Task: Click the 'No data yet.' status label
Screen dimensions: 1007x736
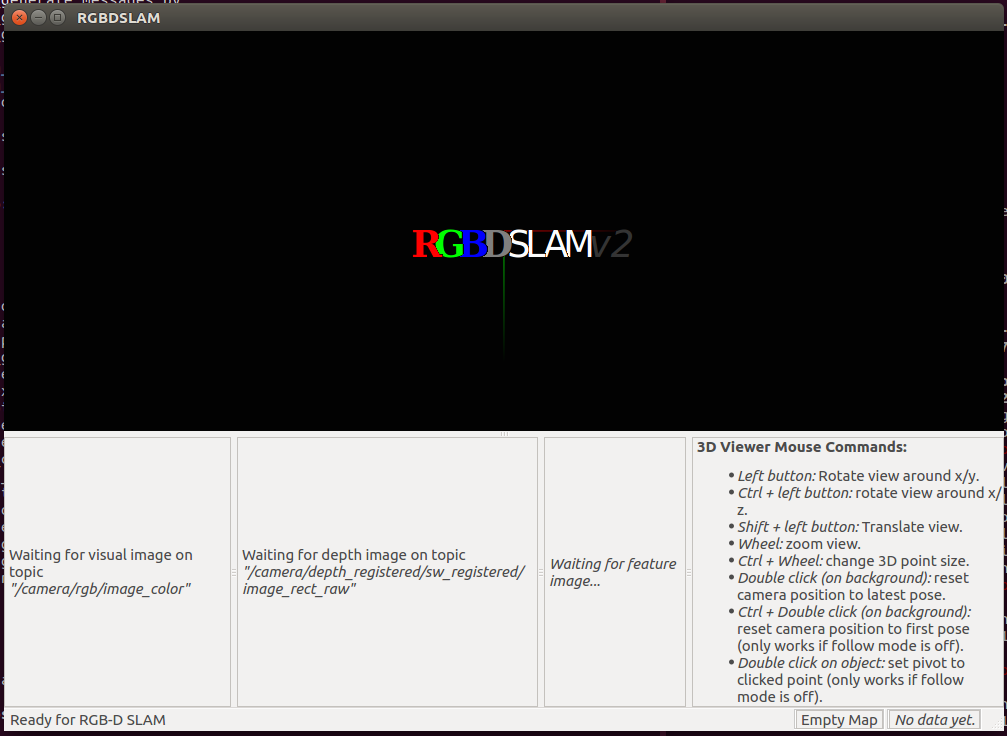Action: tap(934, 720)
